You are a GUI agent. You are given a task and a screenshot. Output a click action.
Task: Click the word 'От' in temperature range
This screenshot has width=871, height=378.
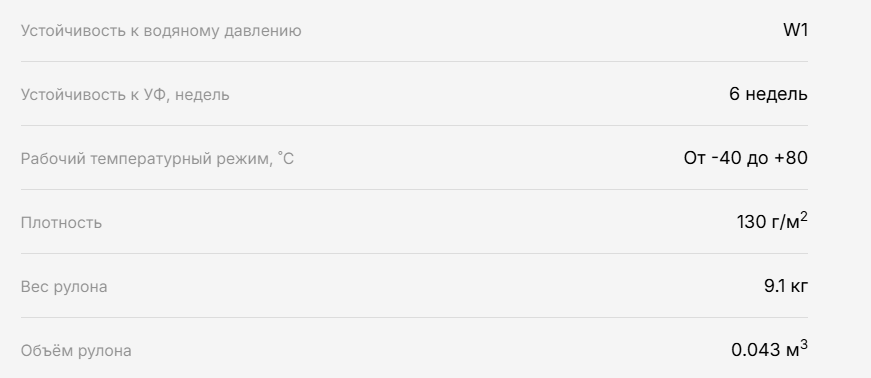(x=694, y=158)
